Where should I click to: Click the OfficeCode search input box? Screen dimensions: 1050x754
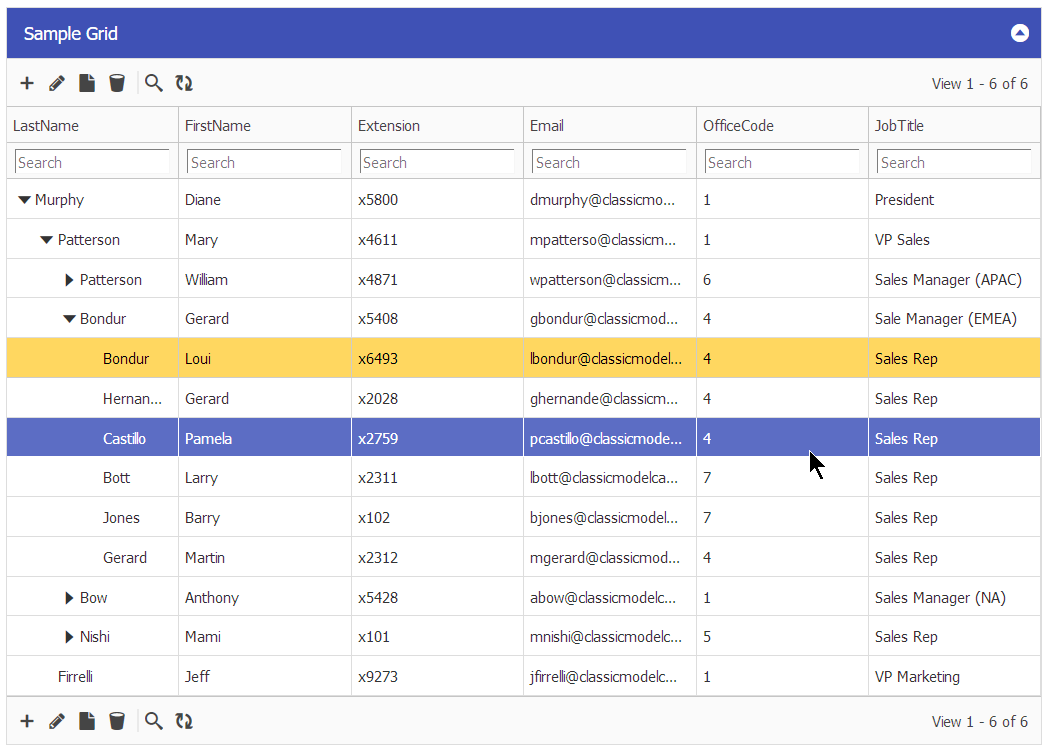(x=781, y=162)
